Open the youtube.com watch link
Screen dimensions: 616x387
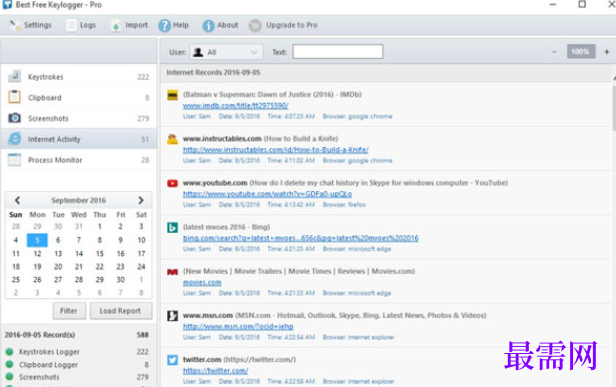(267, 194)
